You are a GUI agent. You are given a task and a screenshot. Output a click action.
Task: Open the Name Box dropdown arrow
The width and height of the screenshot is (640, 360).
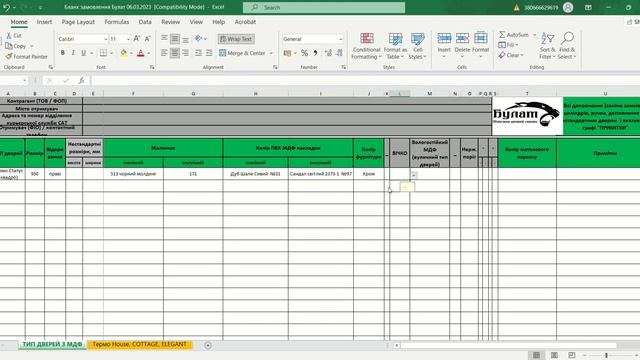tap(24, 80)
